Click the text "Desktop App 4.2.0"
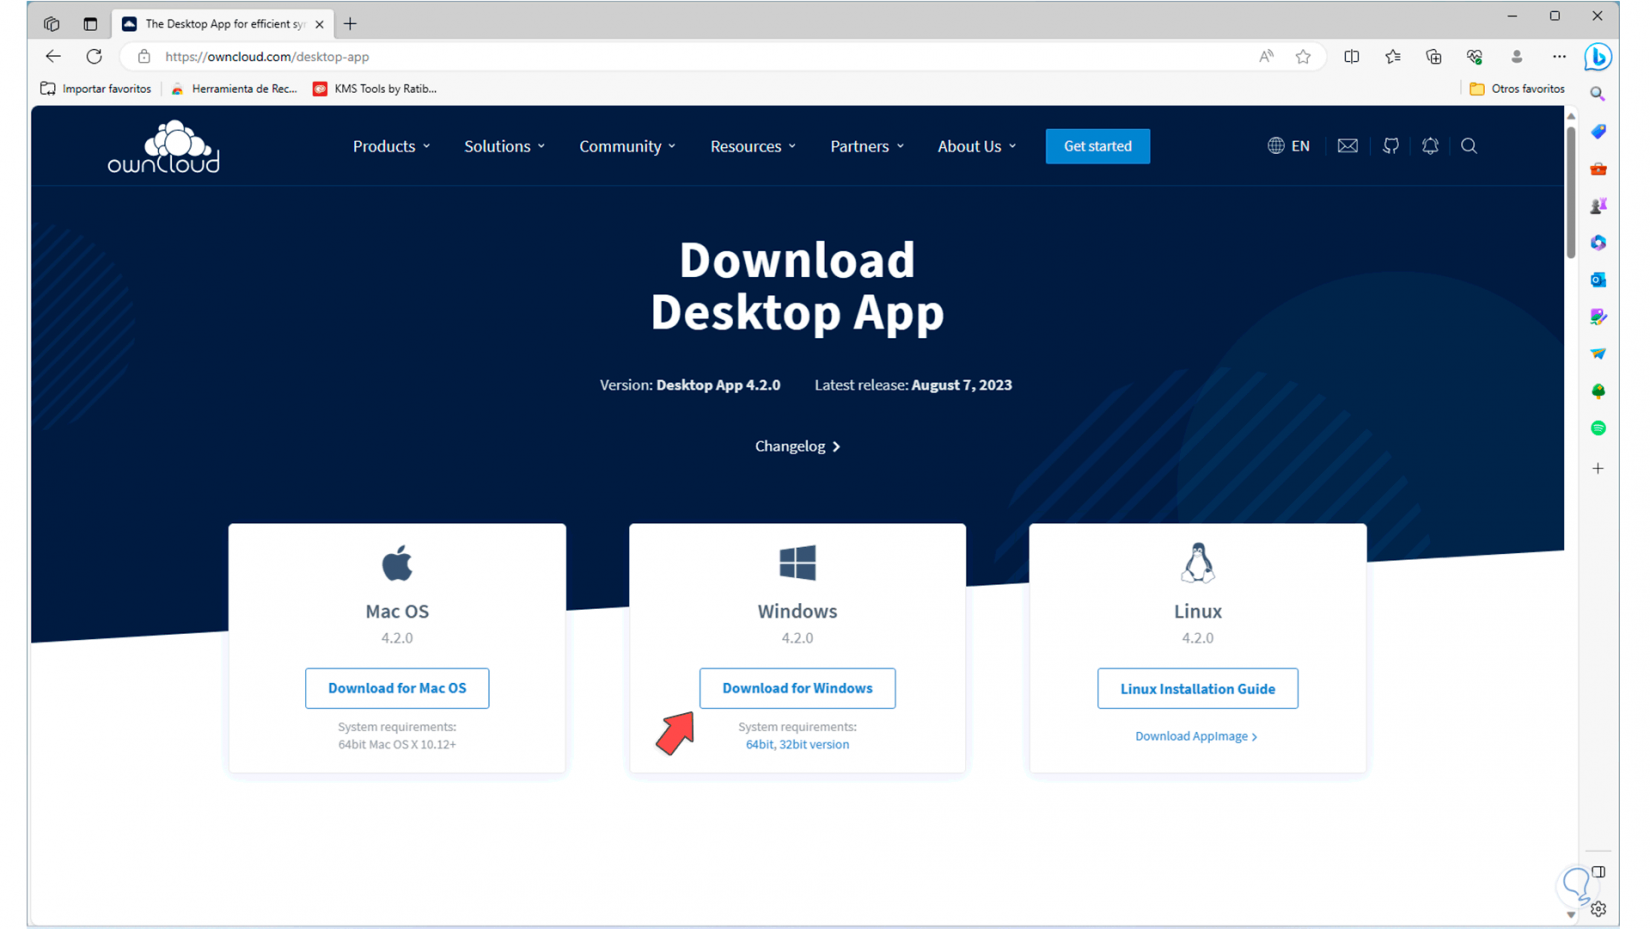 pyautogui.click(x=718, y=385)
